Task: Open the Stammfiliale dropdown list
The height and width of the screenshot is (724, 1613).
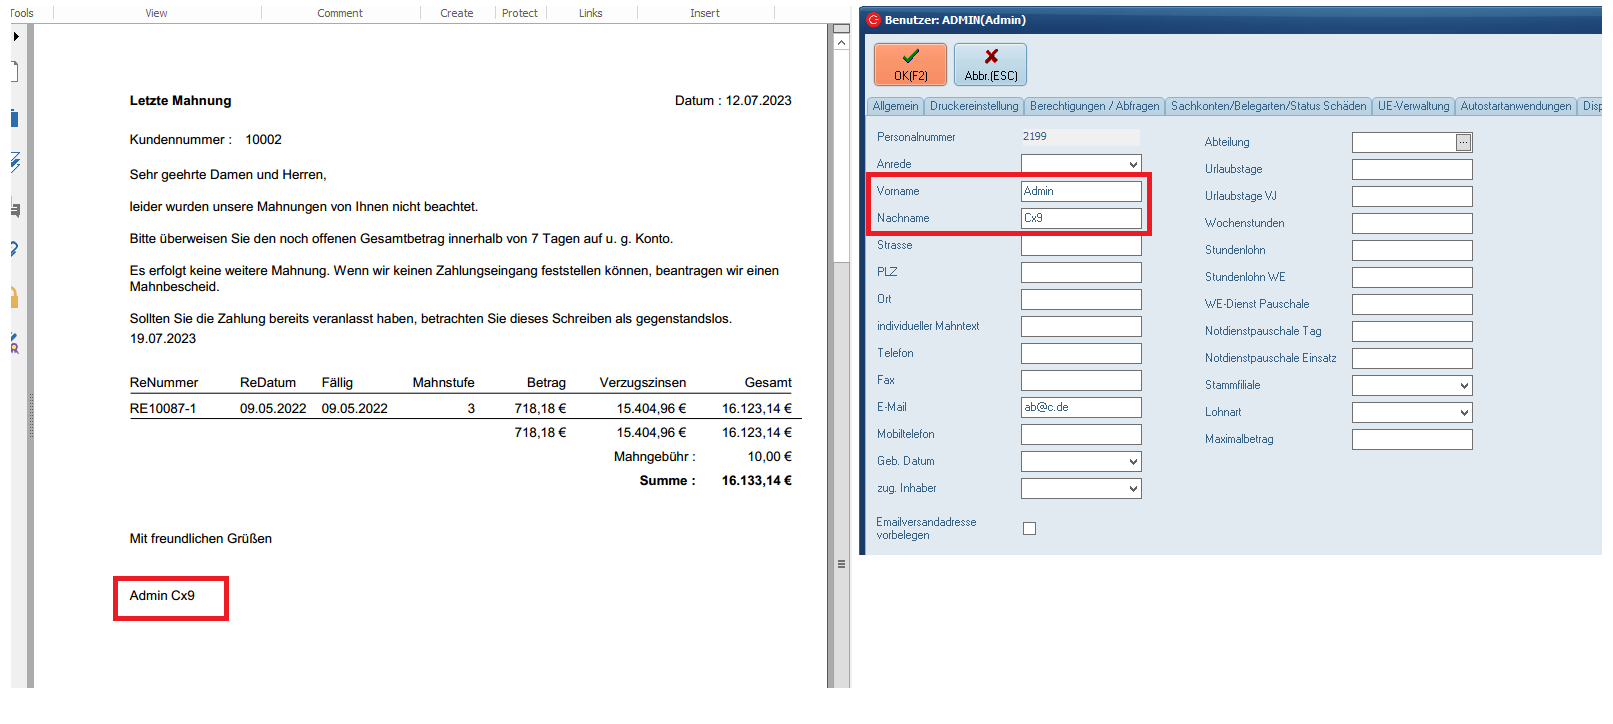Action: pos(1464,386)
